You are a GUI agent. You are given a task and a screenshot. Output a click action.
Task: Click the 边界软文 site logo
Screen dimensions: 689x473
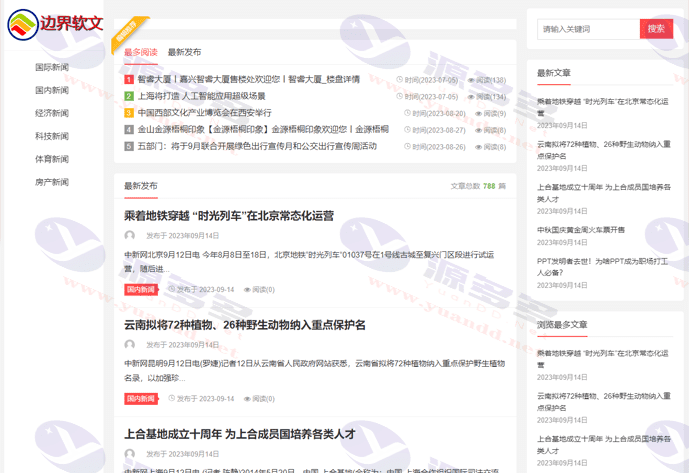pos(55,24)
